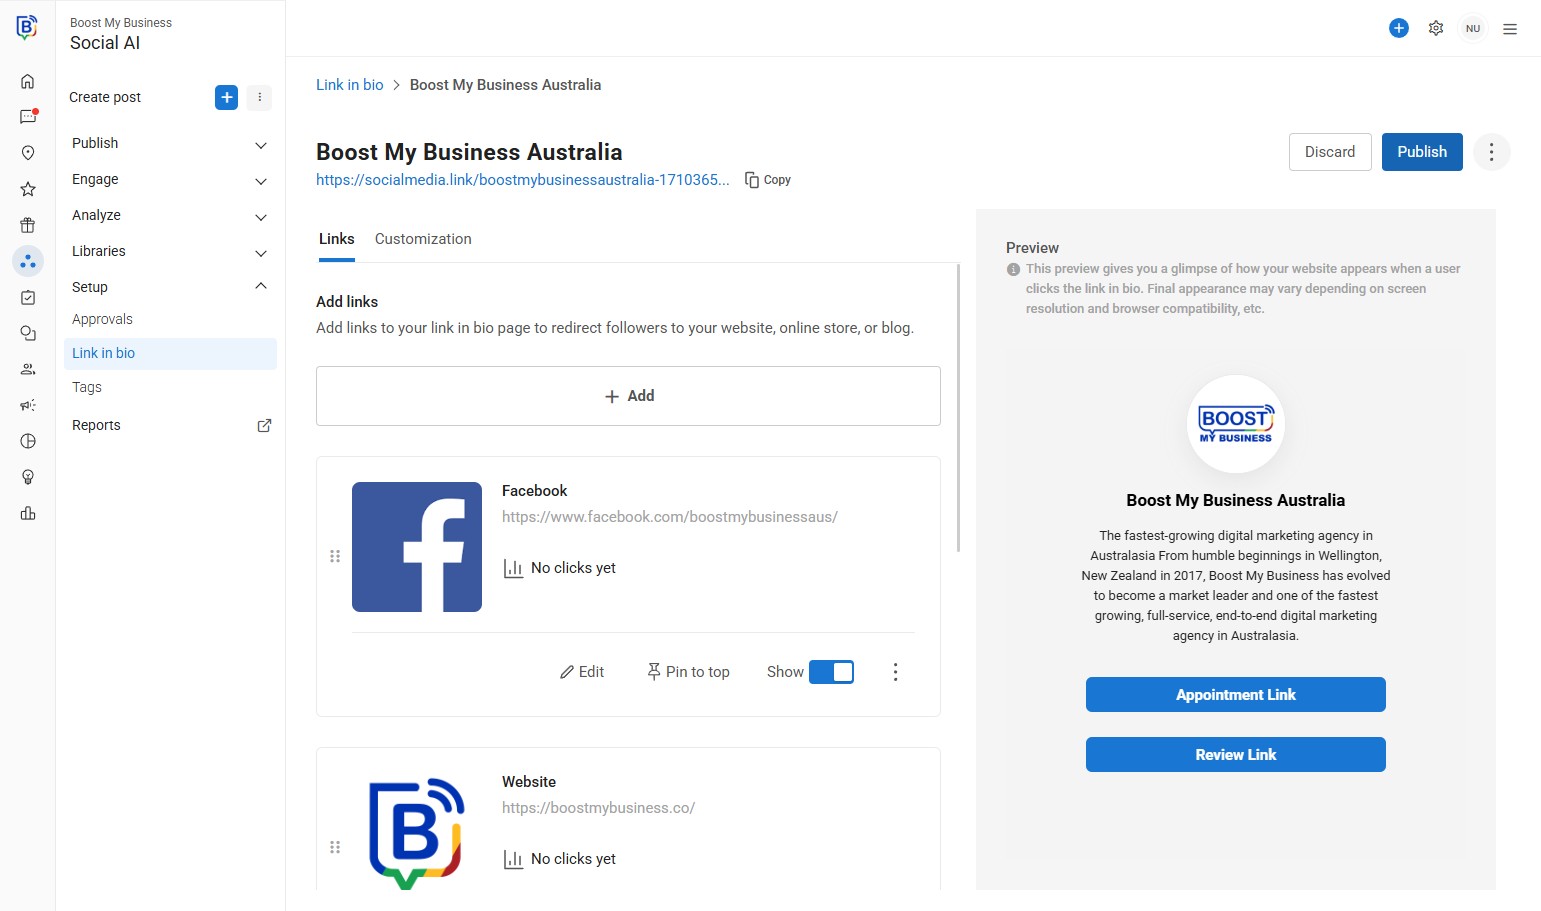Screen dimensions: 1541x911
Task: Collapse the Setup menu section
Action: pyautogui.click(x=261, y=287)
